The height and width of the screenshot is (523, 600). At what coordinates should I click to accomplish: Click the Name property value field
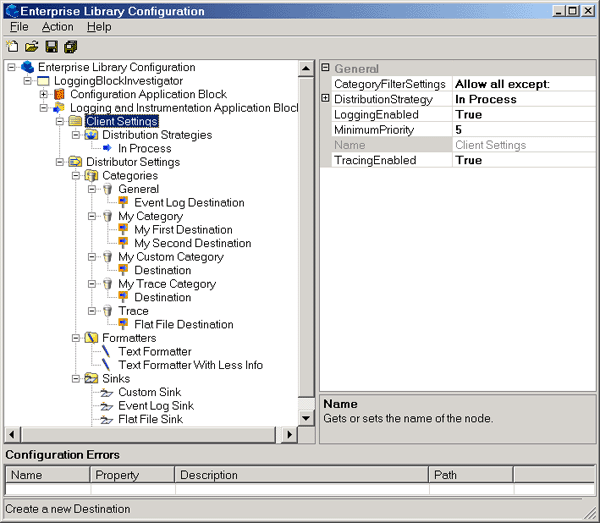point(523,145)
